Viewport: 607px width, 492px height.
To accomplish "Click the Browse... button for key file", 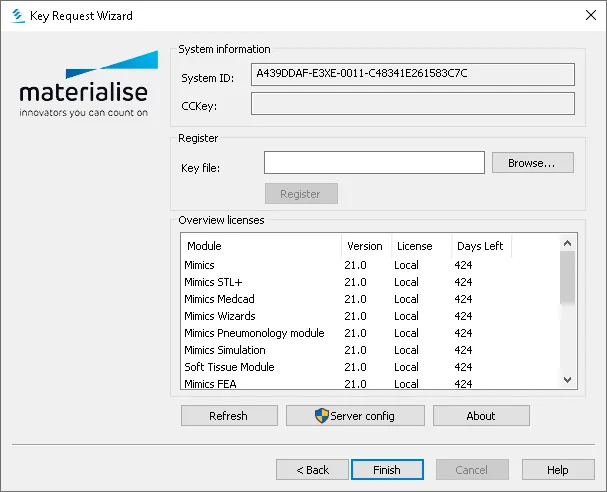I will pyautogui.click(x=533, y=163).
